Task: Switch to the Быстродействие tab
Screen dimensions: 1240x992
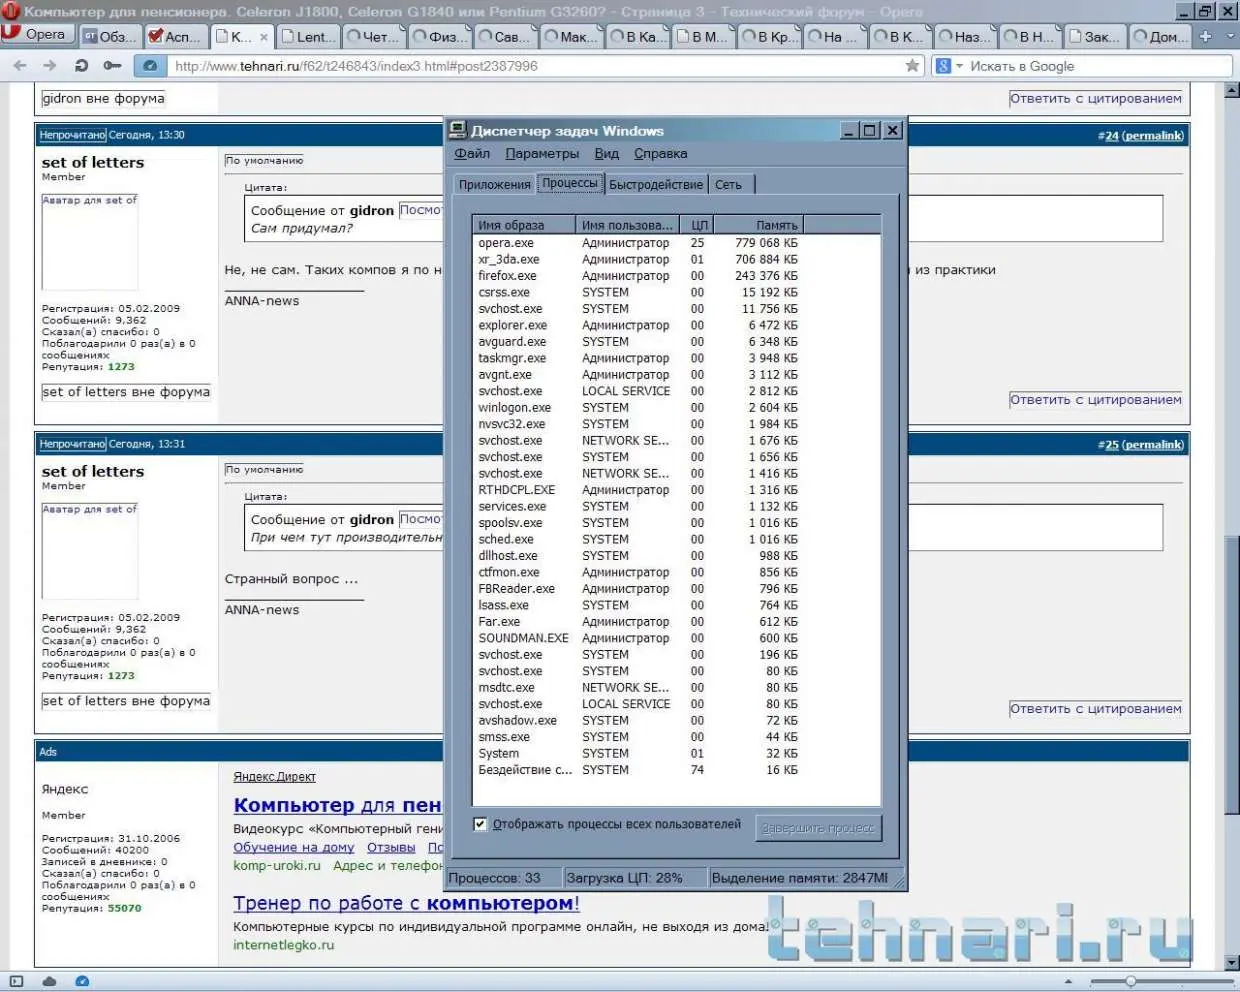Action: click(x=656, y=185)
